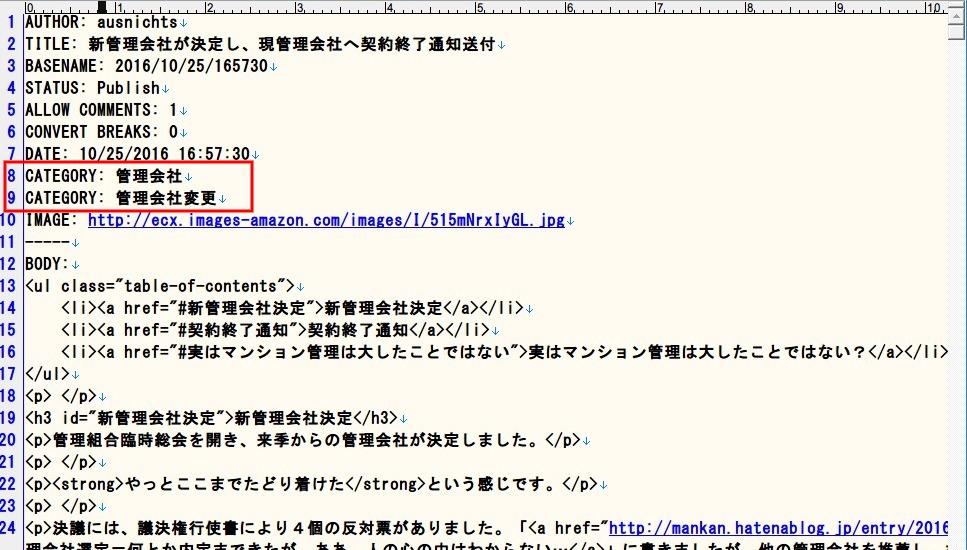Click the ruler at the column 5 mark
Screen dimensions: 967x550
479,7
